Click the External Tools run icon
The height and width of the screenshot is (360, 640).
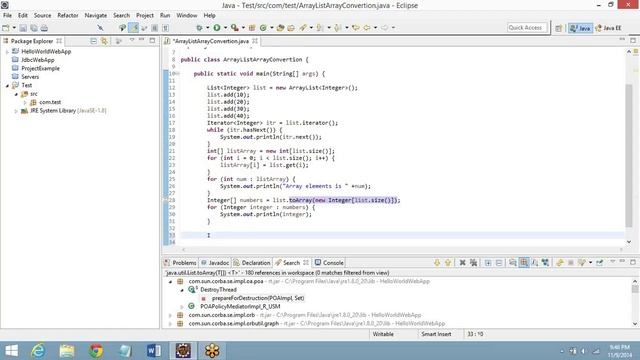coord(234,28)
